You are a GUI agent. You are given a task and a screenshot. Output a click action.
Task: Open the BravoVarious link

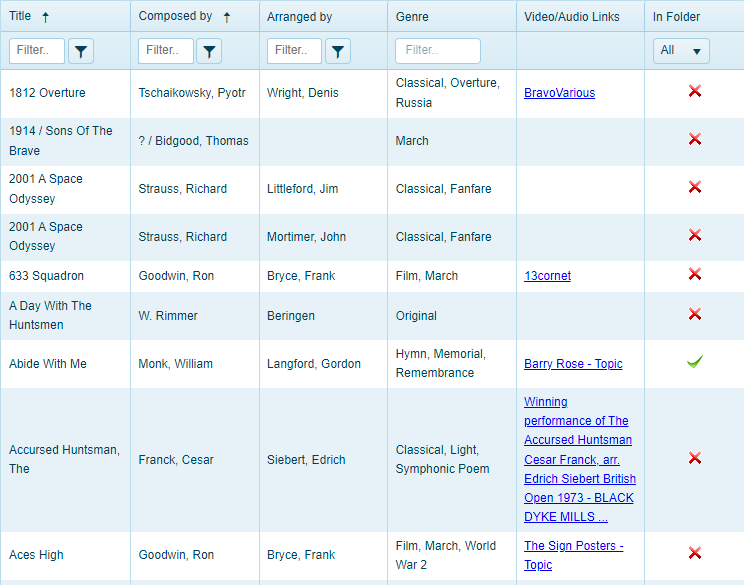[559, 93]
